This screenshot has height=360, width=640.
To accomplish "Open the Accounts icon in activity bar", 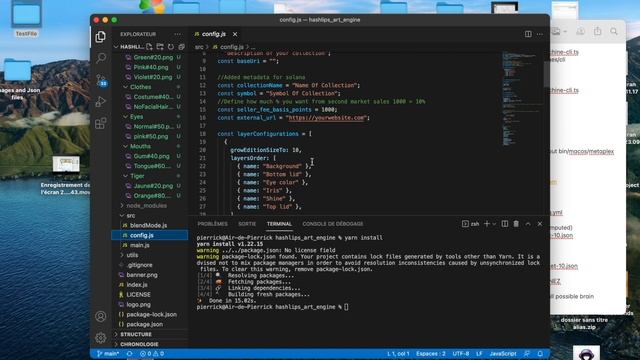I will [x=100, y=316].
